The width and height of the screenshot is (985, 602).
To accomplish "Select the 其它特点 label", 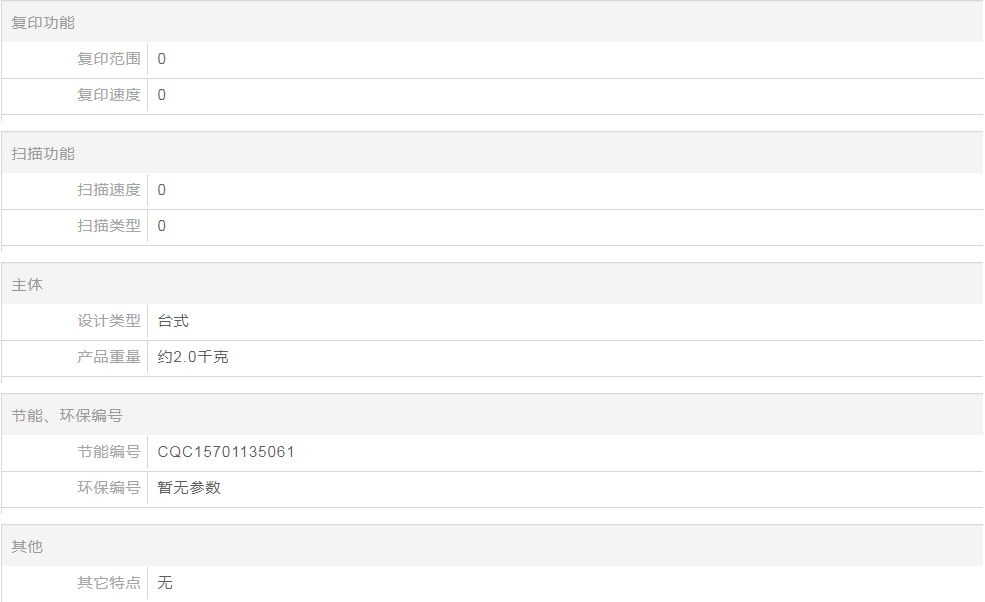I will tap(109, 583).
